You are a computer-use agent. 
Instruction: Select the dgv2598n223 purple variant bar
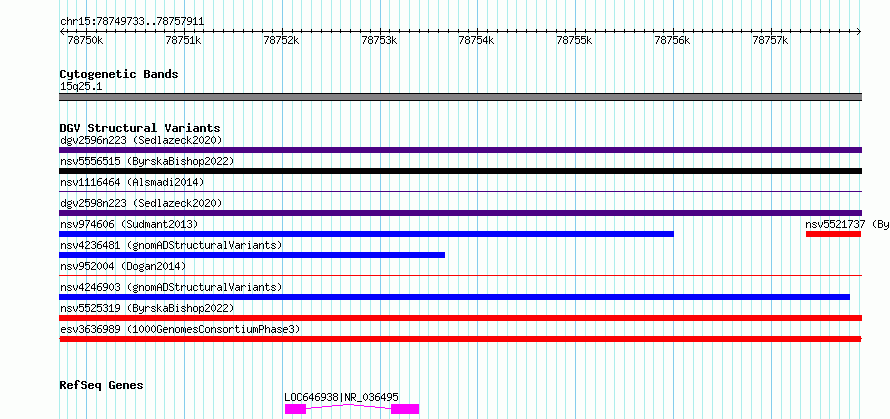click(x=460, y=213)
